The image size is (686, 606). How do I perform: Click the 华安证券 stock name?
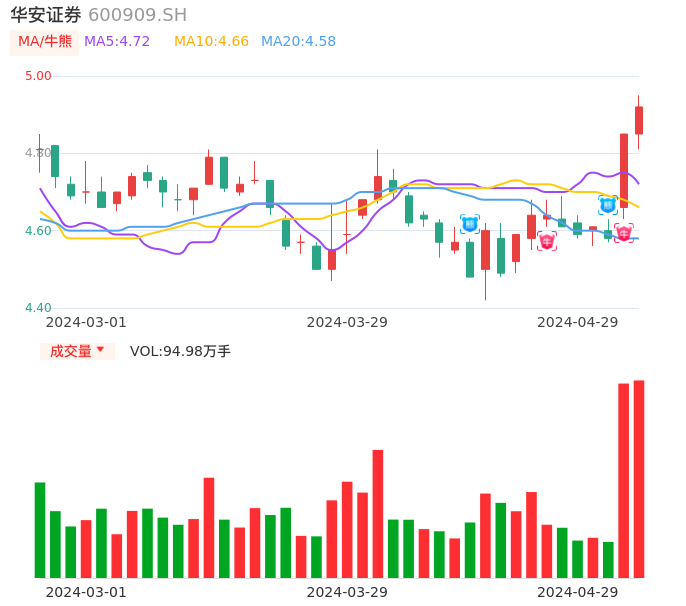[x=46, y=15]
